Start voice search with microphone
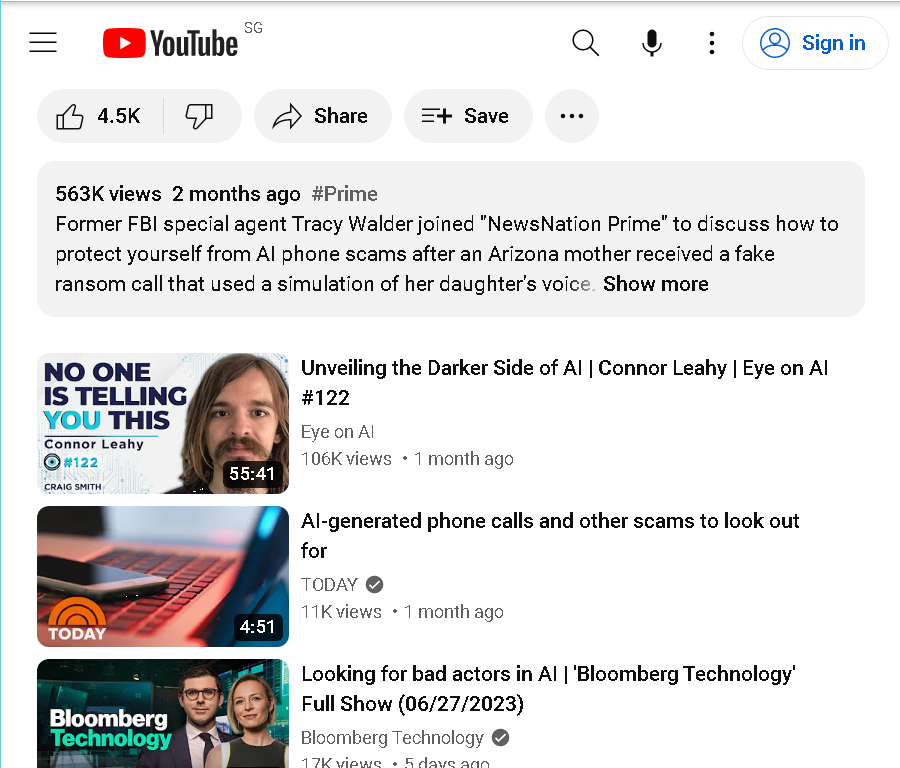This screenshot has height=768, width=900. [651, 43]
